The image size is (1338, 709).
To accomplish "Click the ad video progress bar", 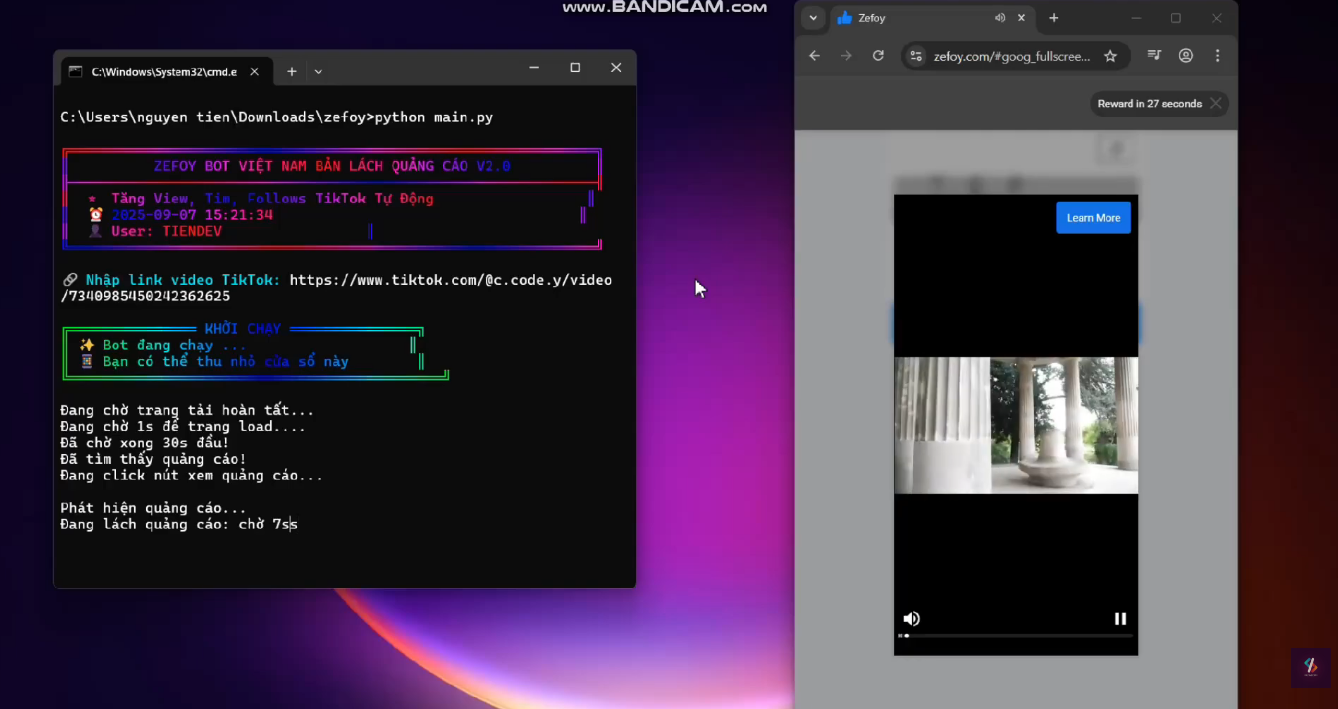I will coord(1015,635).
